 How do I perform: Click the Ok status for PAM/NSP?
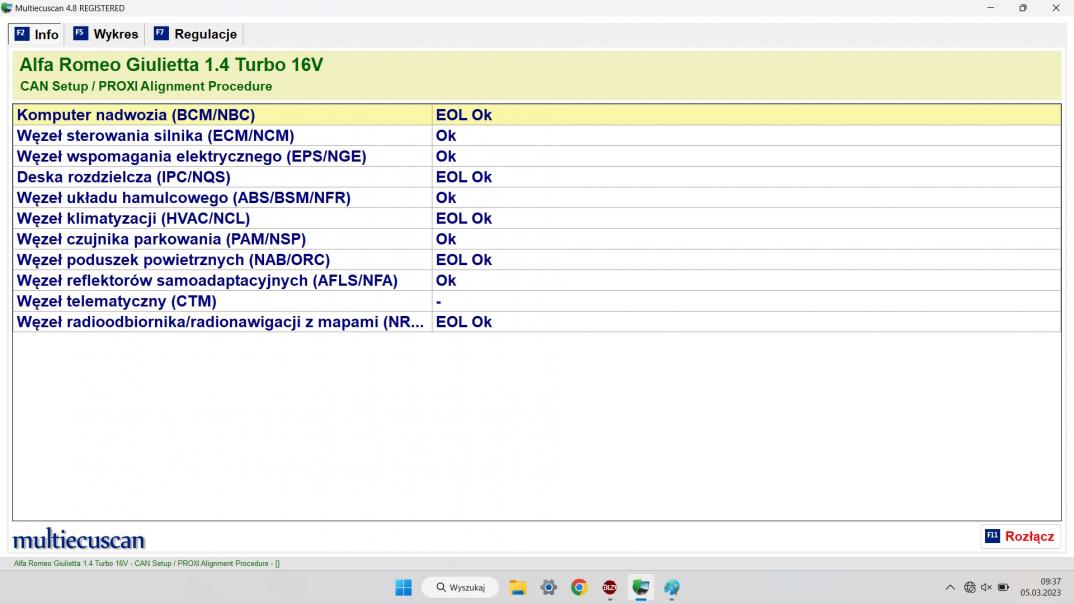click(446, 239)
